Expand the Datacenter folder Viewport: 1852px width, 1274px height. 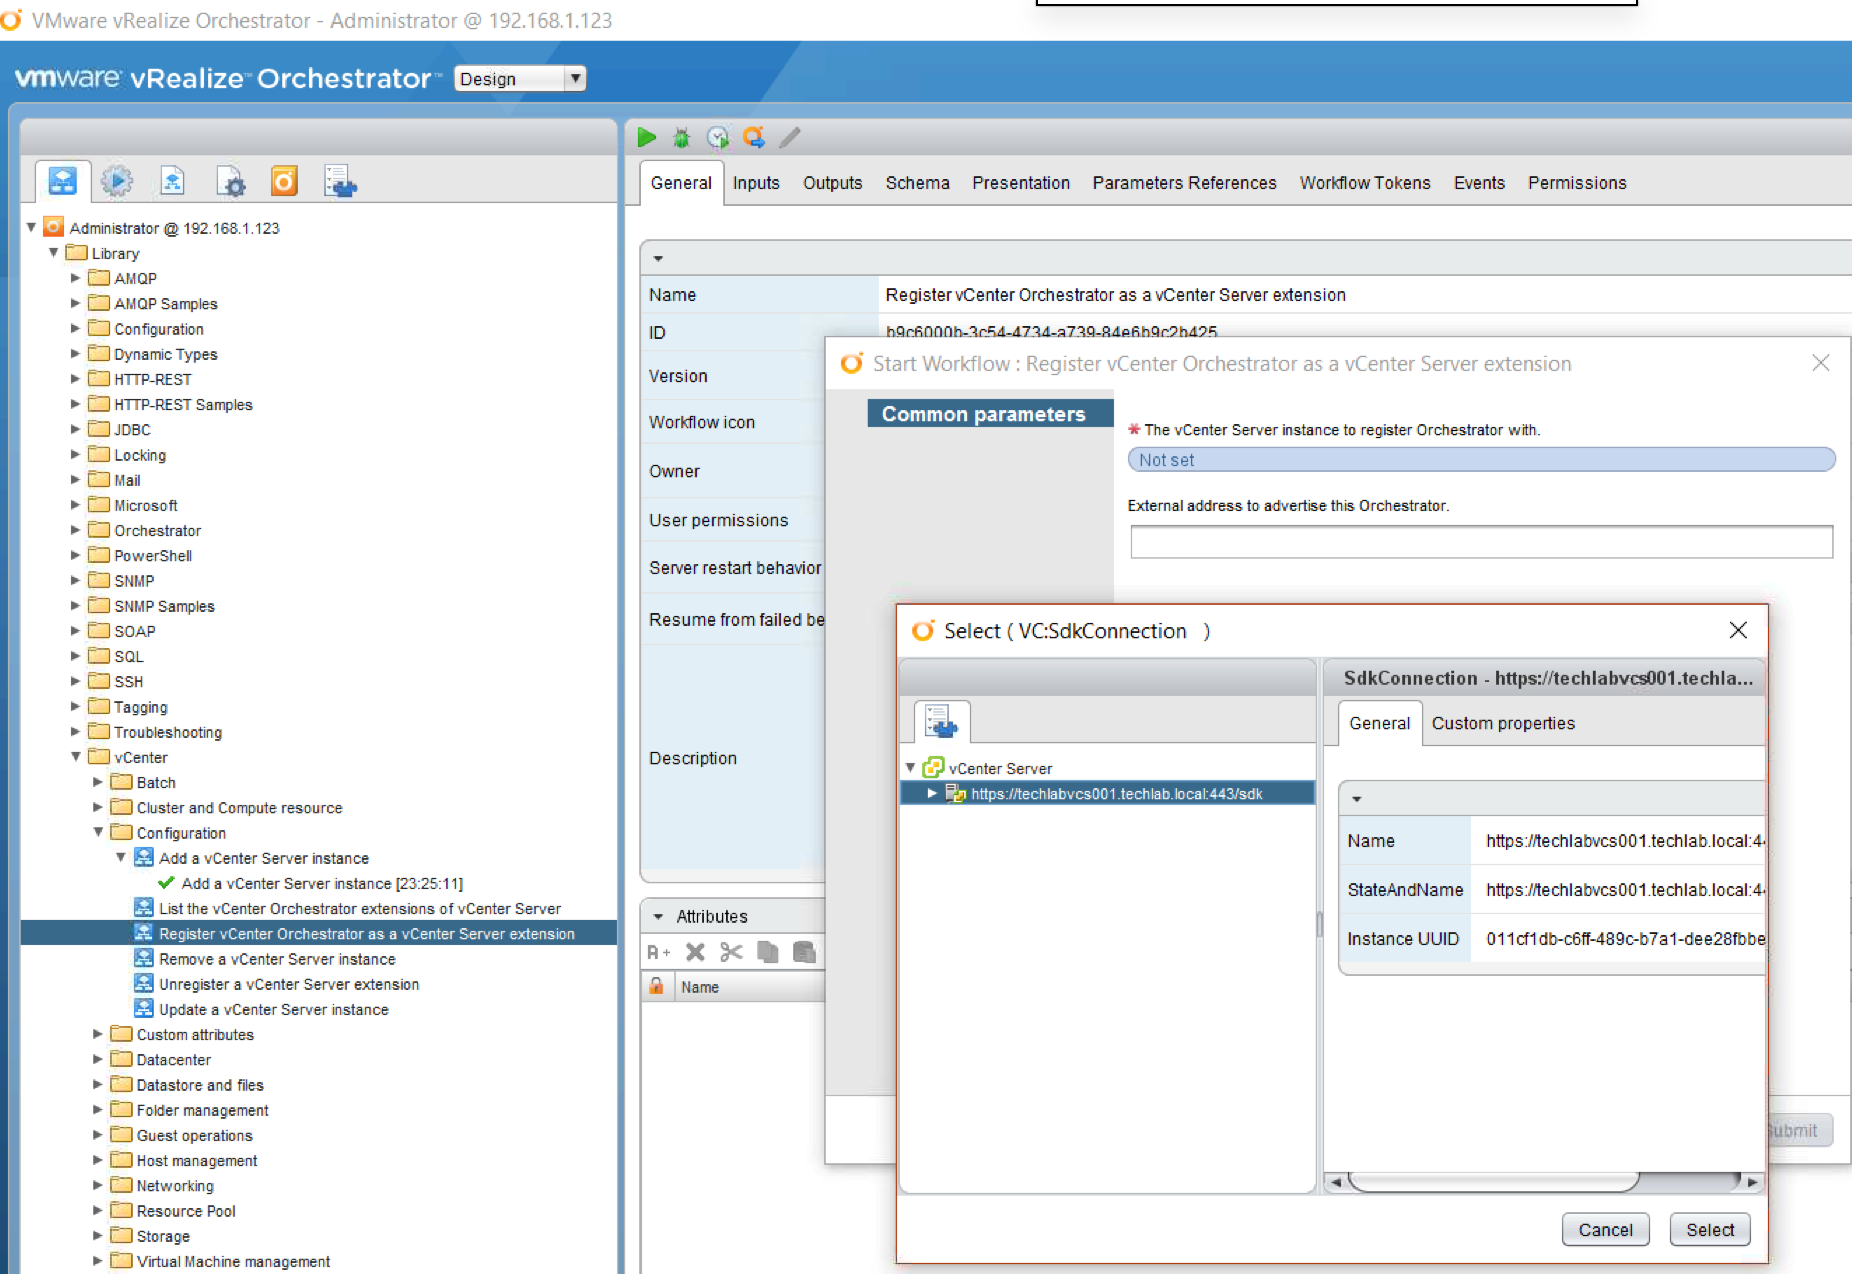click(x=98, y=1059)
